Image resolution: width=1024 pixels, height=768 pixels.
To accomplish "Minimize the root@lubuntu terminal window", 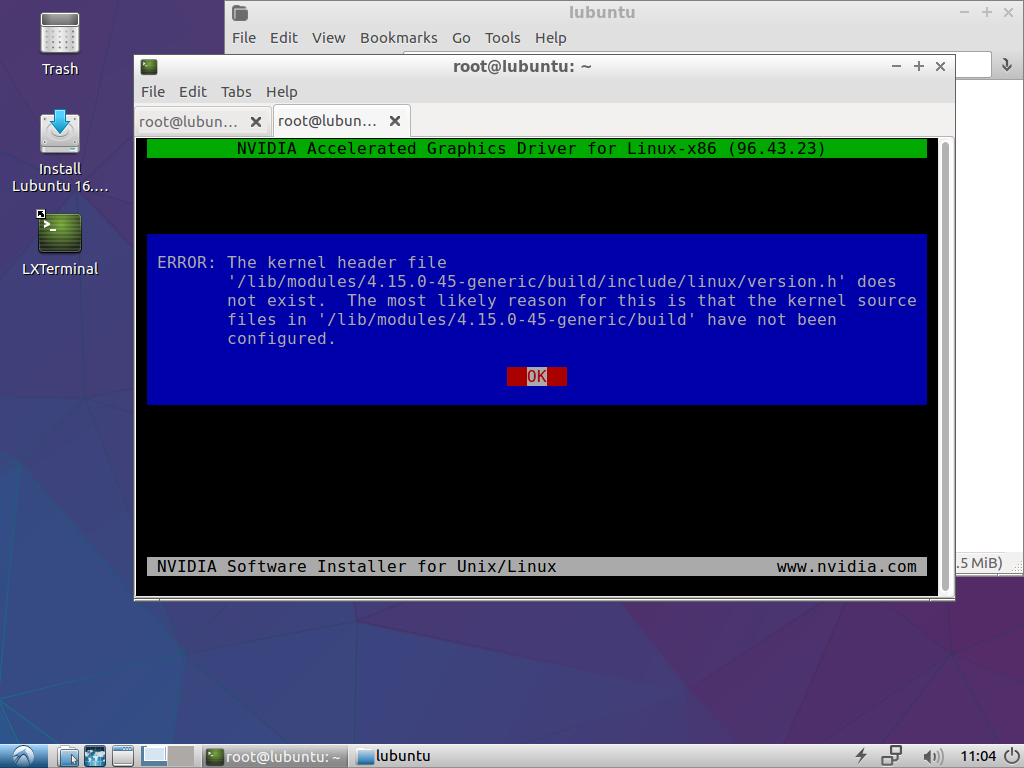I will coord(897,66).
